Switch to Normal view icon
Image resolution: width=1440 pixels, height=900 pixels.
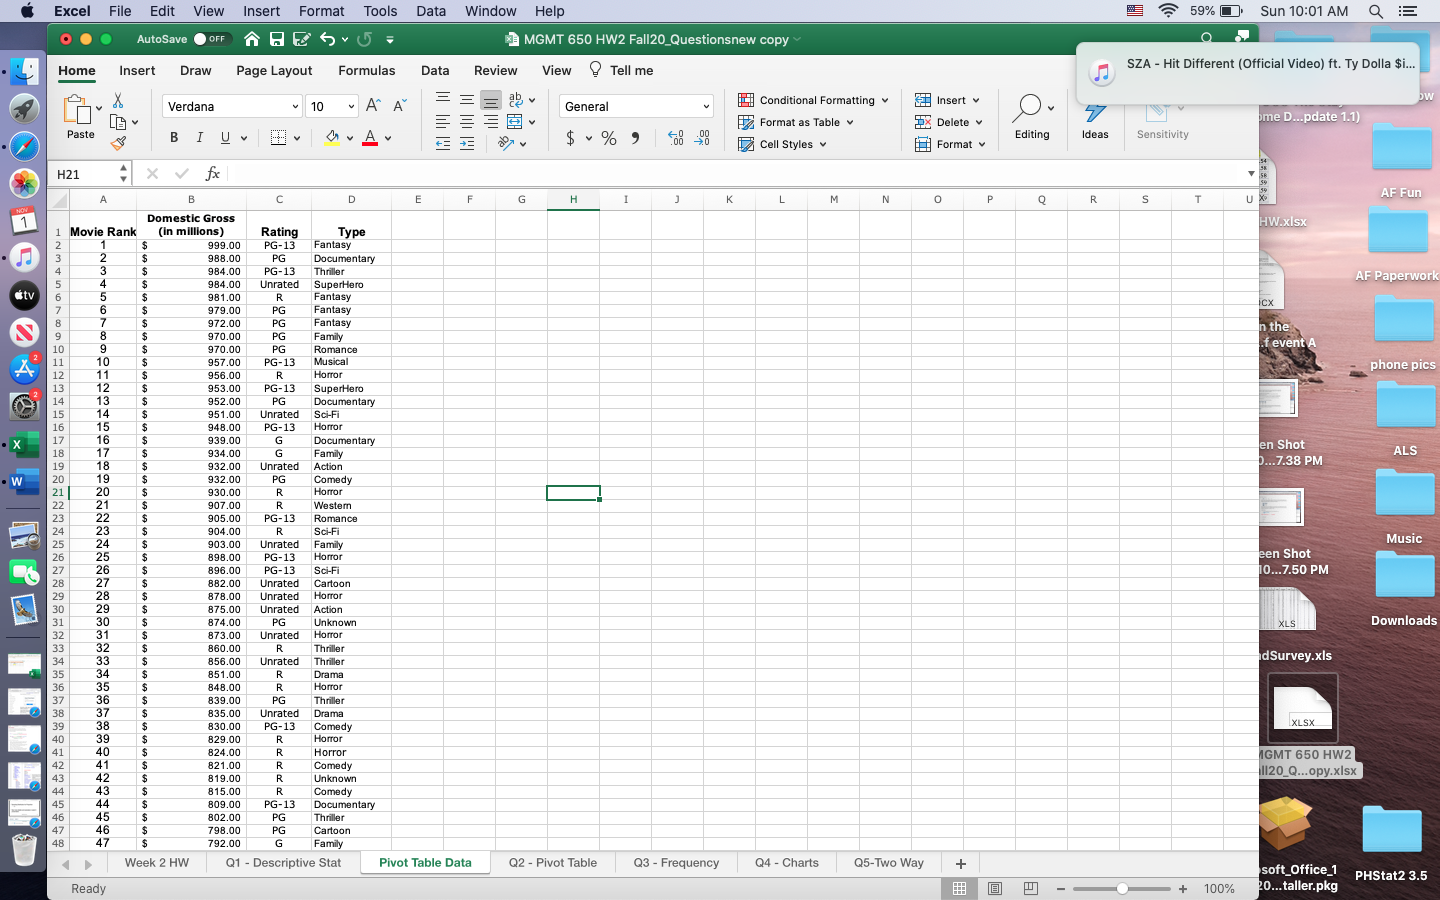pos(959,889)
